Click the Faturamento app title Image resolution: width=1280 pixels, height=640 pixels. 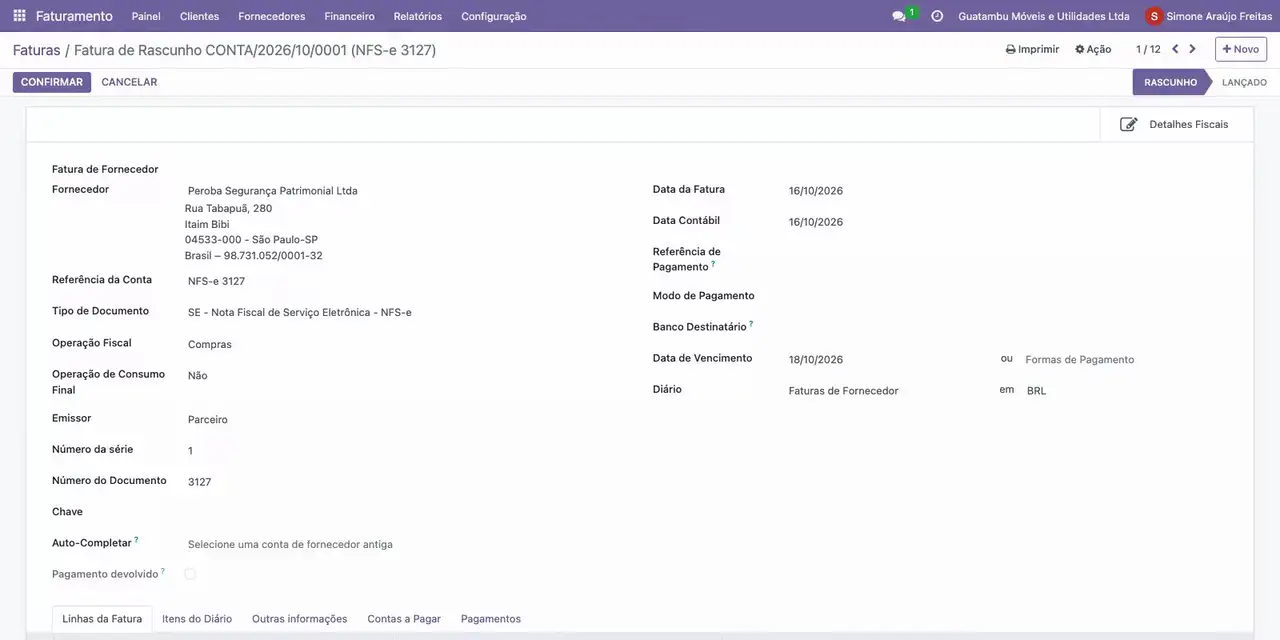pyautogui.click(x=74, y=16)
